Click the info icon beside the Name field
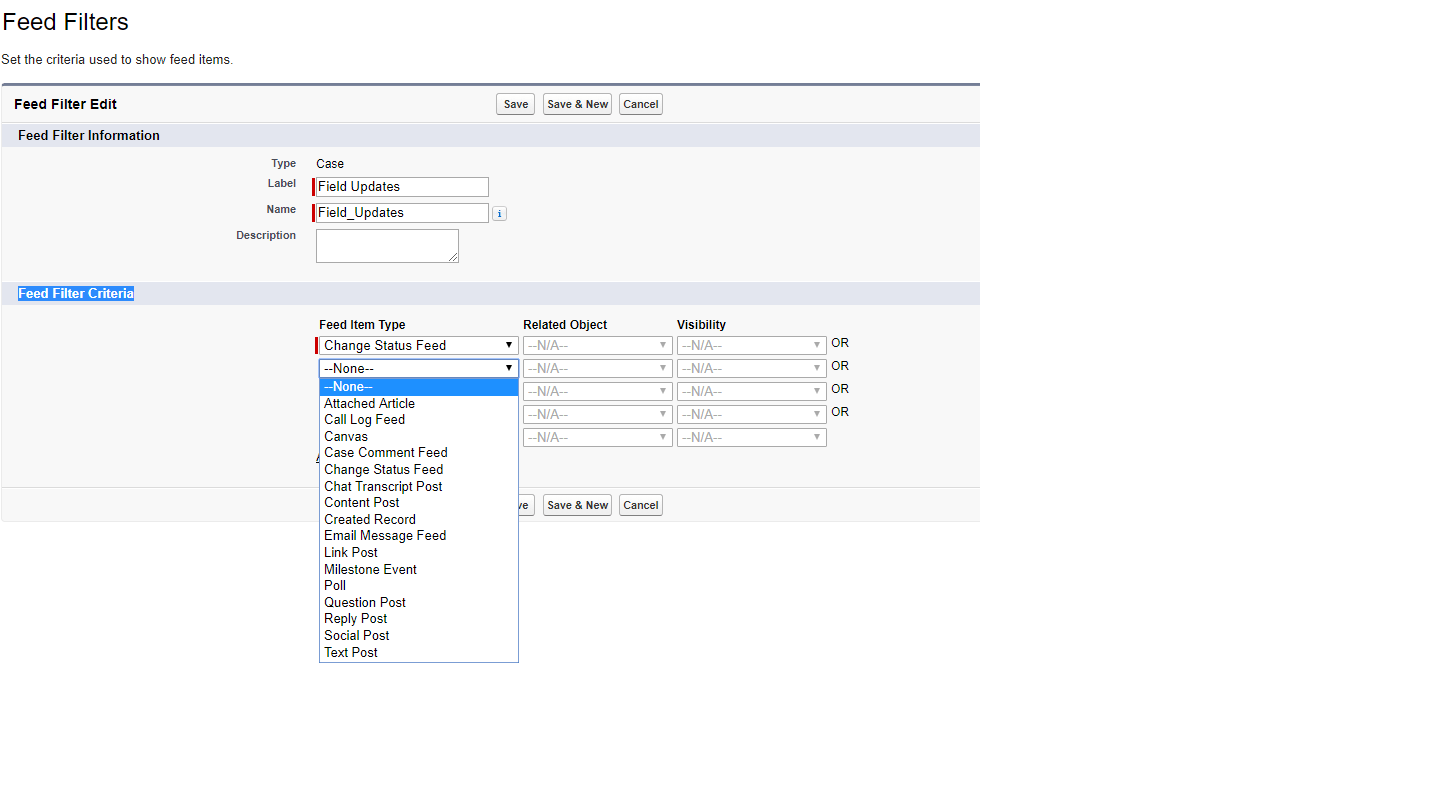This screenshot has height=810, width=1440. pyautogui.click(x=499, y=213)
